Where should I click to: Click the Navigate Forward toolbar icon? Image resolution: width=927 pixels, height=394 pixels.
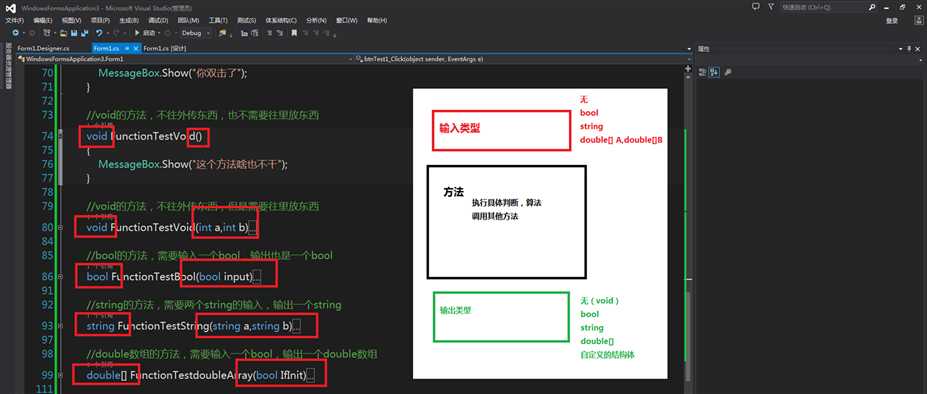pos(33,33)
